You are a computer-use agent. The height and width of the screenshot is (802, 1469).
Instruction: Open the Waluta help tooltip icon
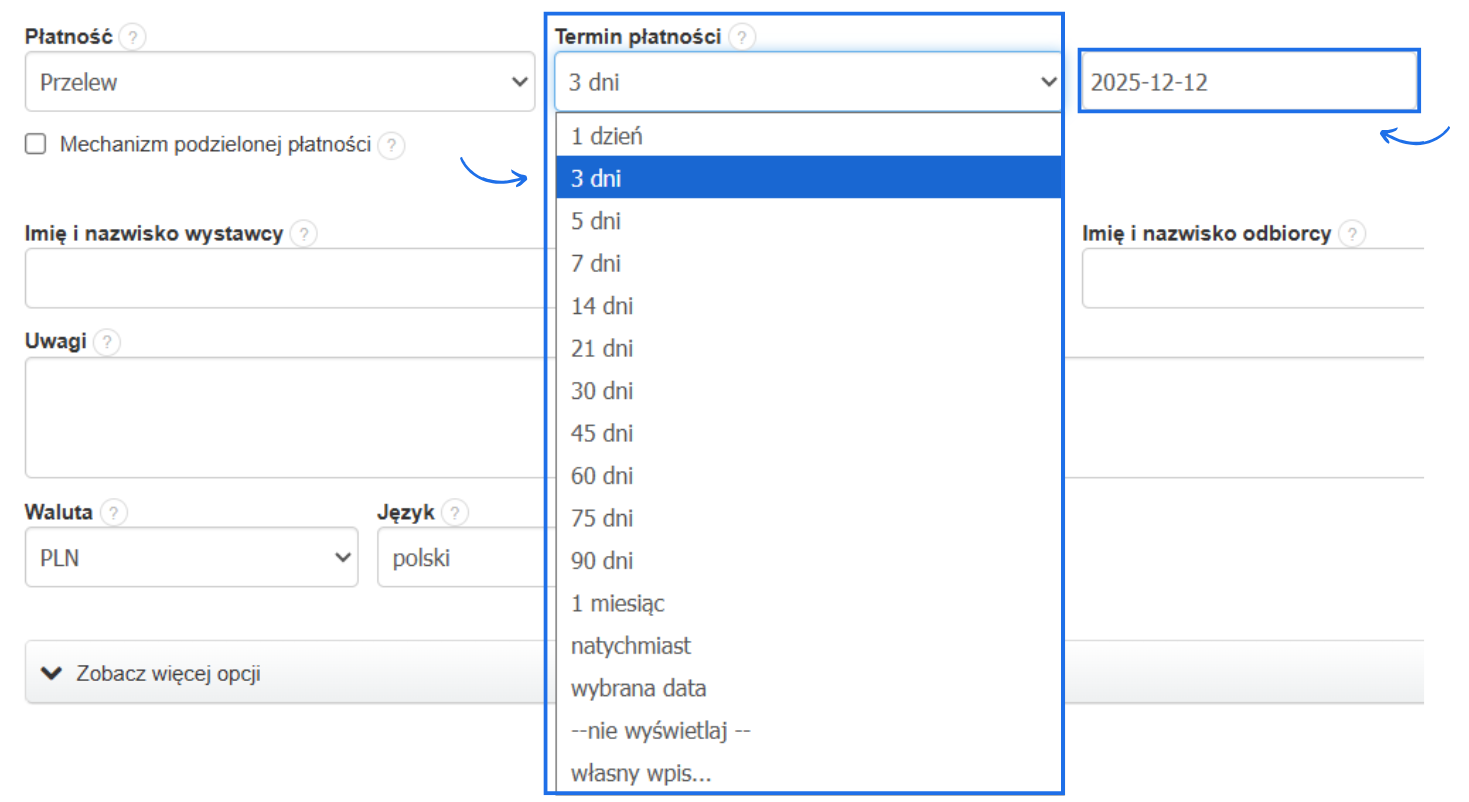click(x=114, y=513)
